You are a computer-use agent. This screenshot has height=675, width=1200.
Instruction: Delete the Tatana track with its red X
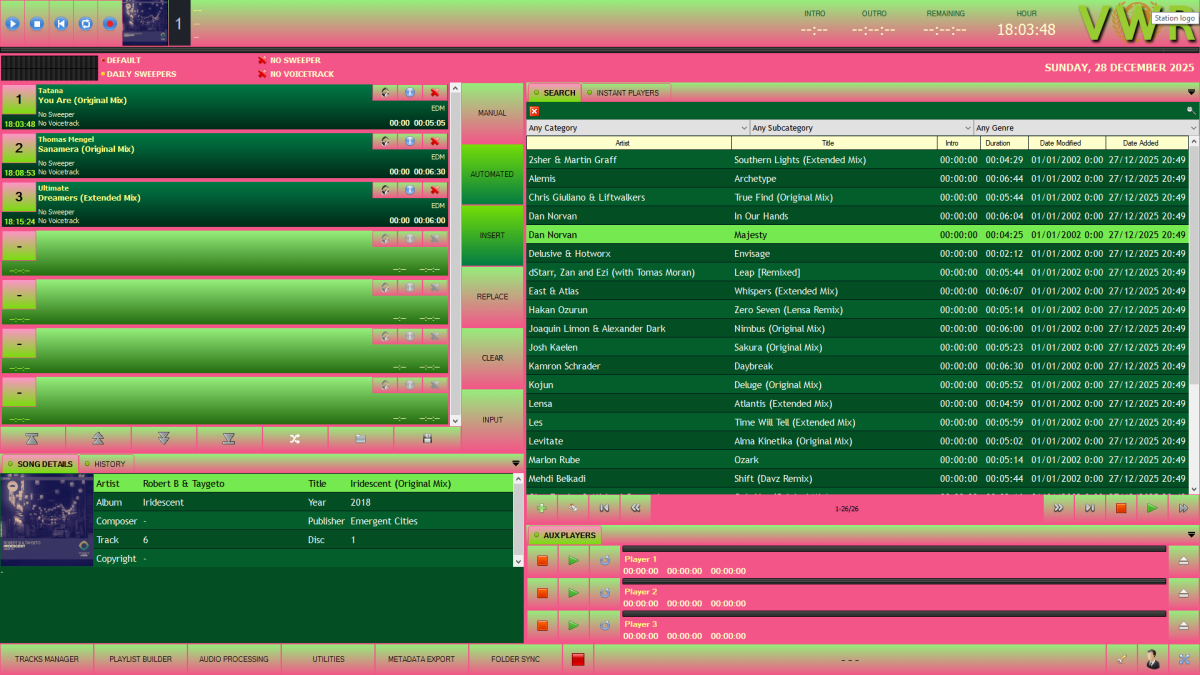434,91
